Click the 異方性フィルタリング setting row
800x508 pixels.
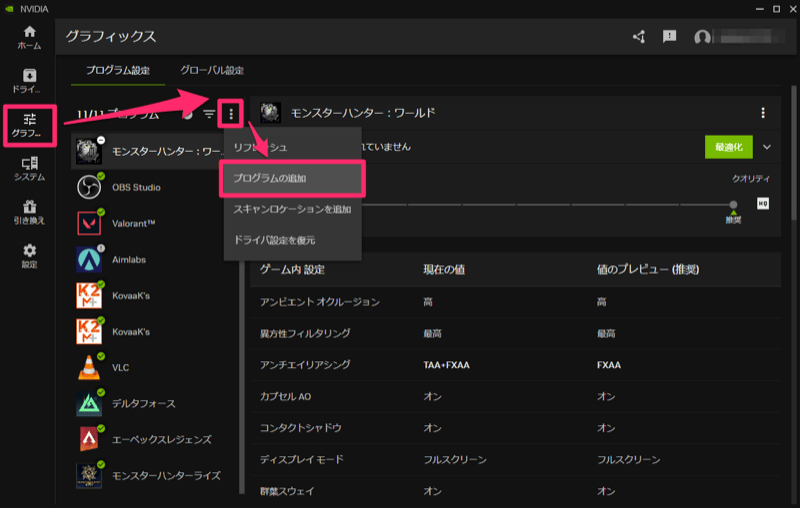point(515,334)
